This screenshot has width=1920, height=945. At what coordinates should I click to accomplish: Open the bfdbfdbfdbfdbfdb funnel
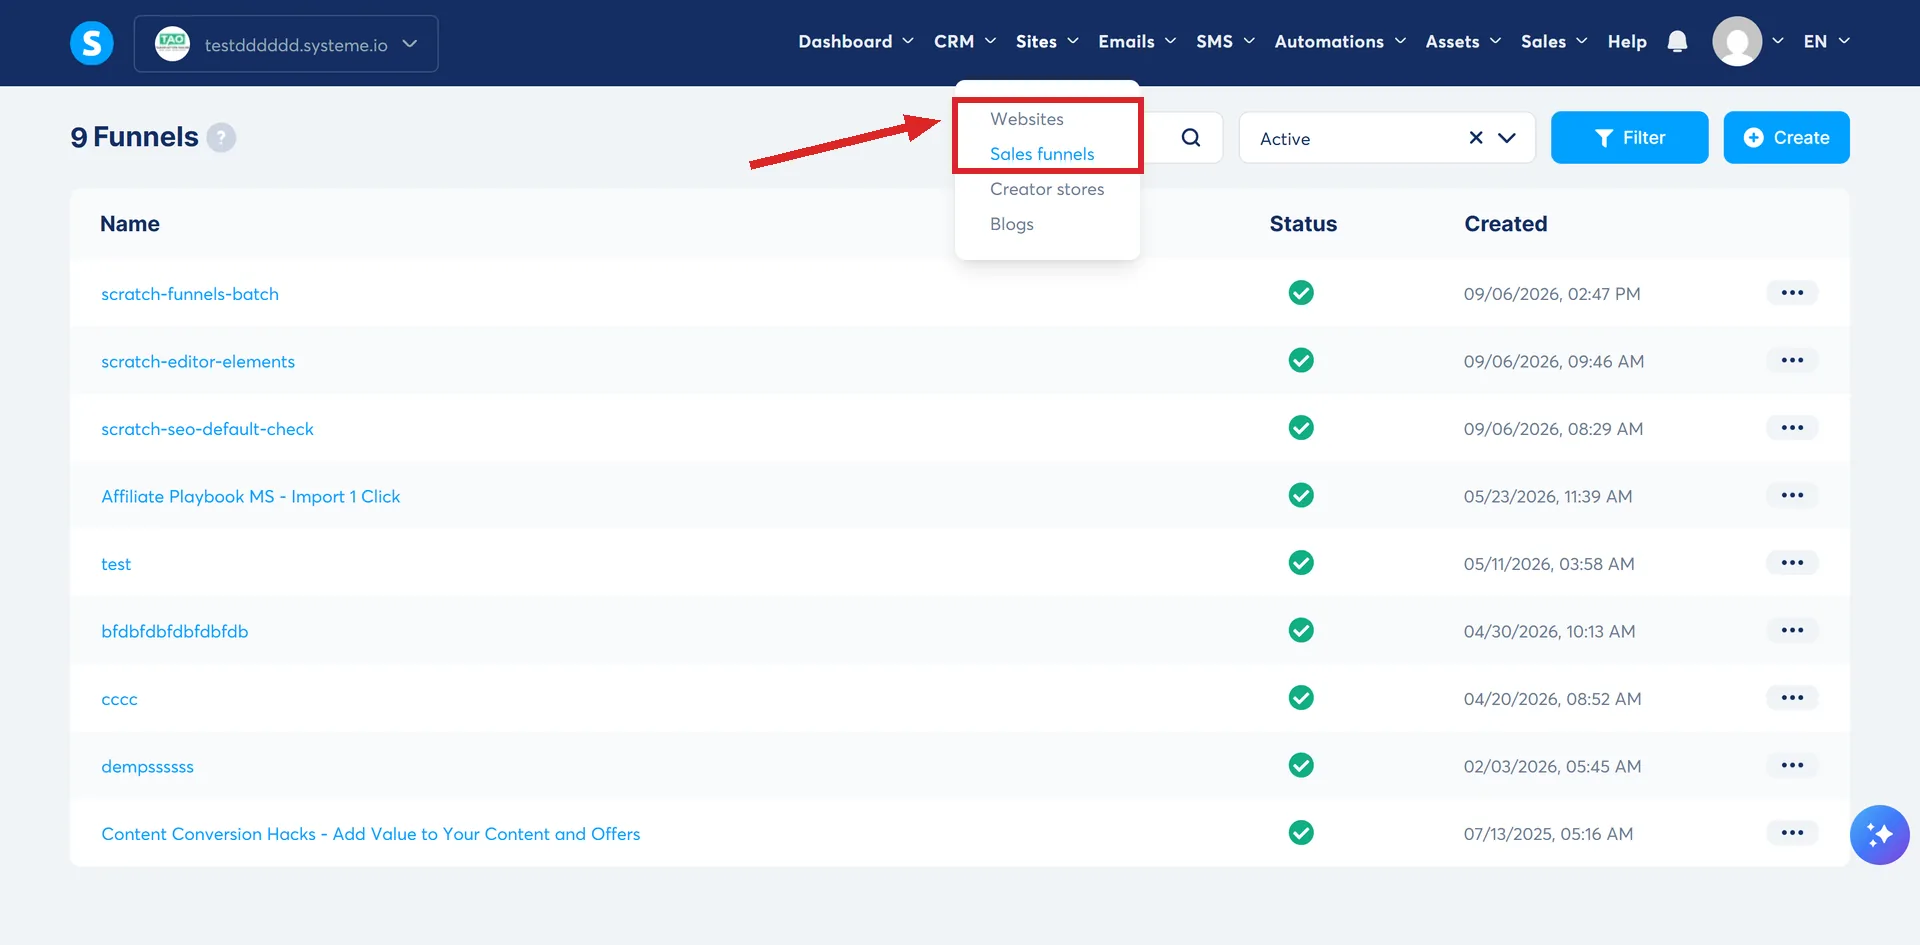[x=175, y=632]
